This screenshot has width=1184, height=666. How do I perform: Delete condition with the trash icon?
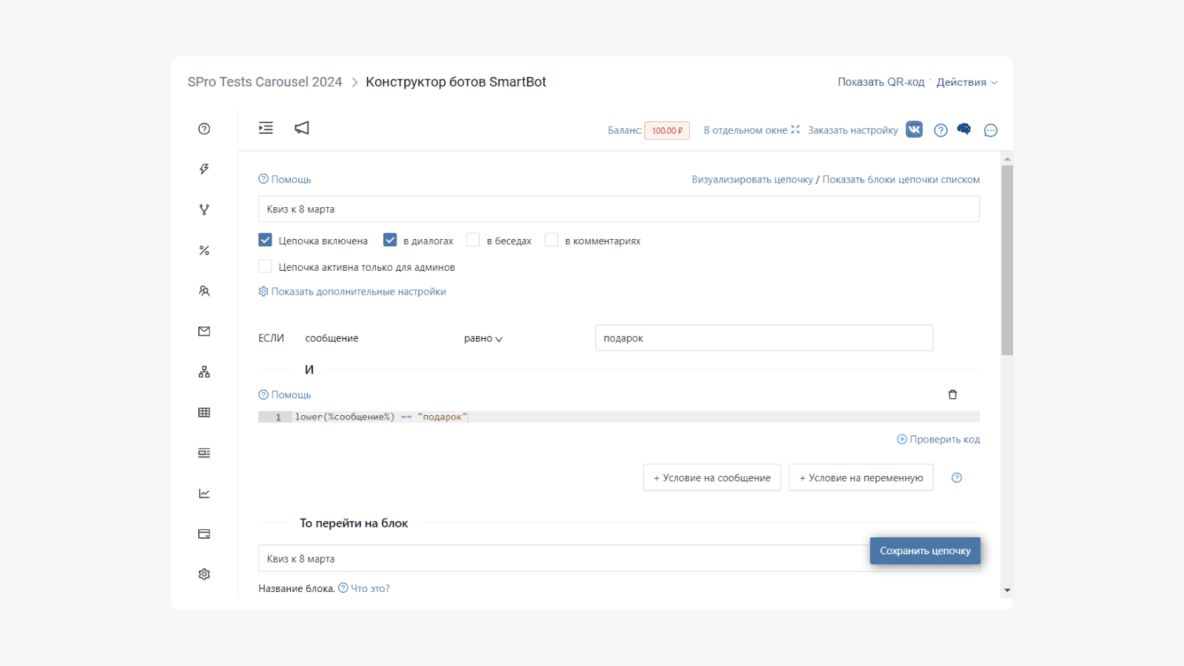[x=952, y=394]
